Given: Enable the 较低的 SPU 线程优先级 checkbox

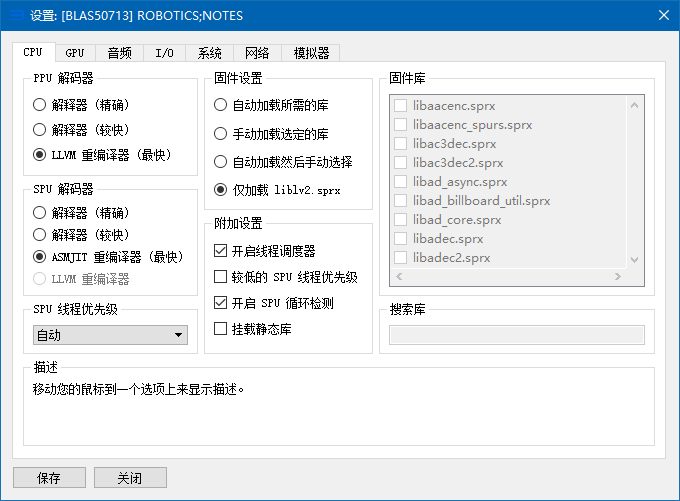Looking at the screenshot, I should tap(221, 277).
